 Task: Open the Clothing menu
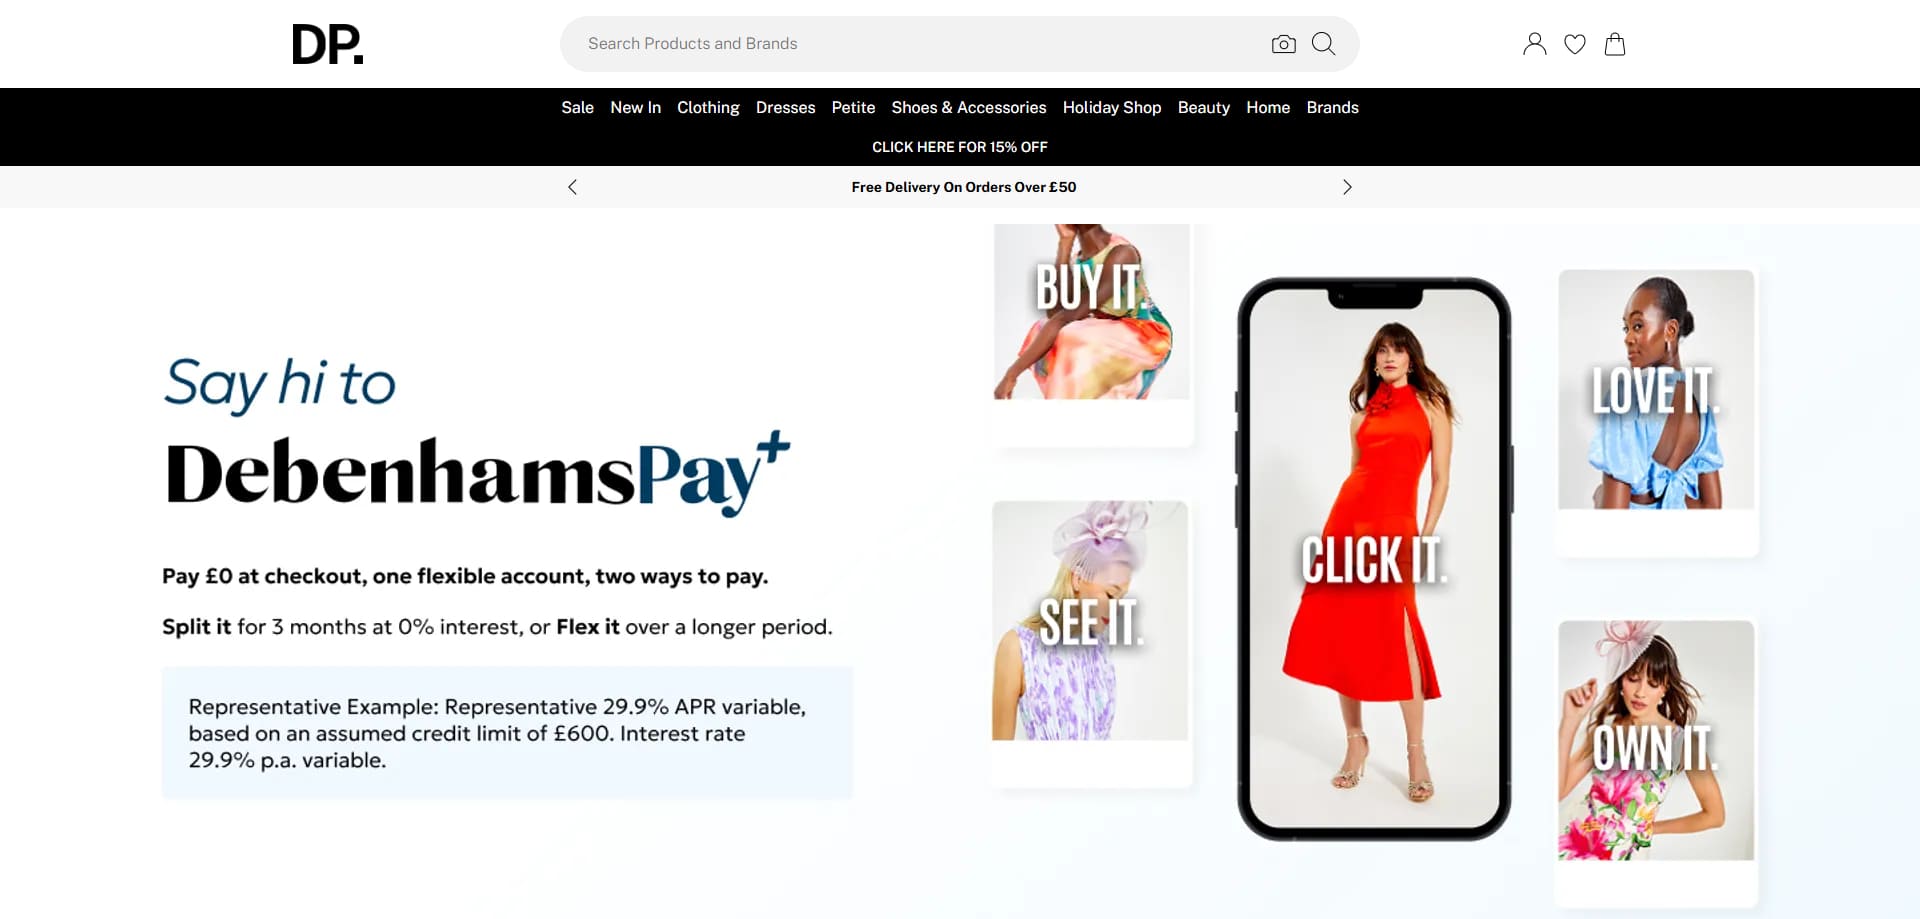click(708, 107)
